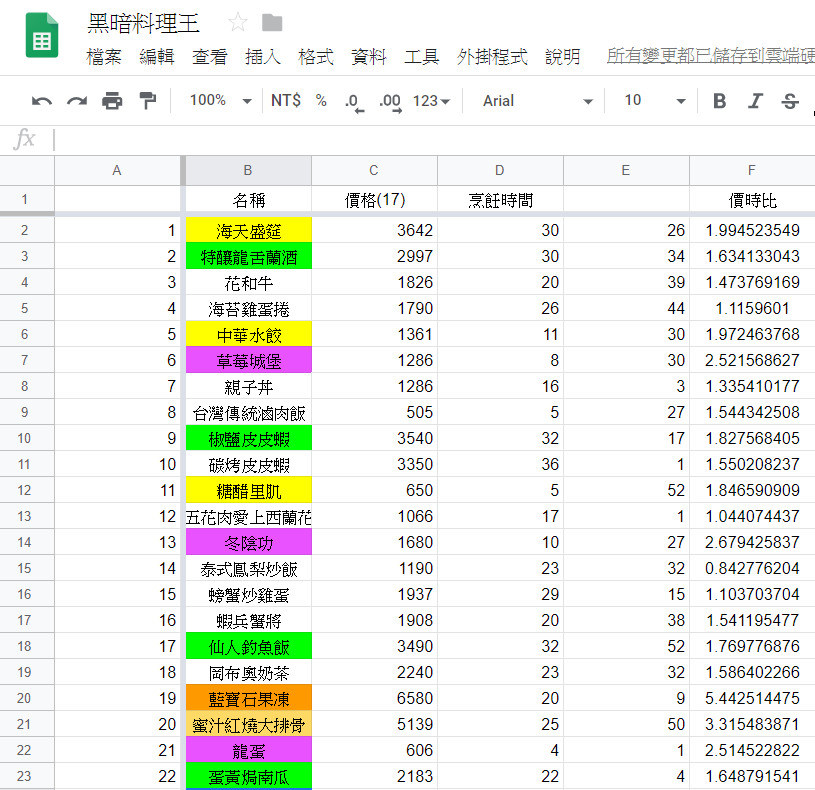
Task: Select column A header
Action: tap(117, 170)
